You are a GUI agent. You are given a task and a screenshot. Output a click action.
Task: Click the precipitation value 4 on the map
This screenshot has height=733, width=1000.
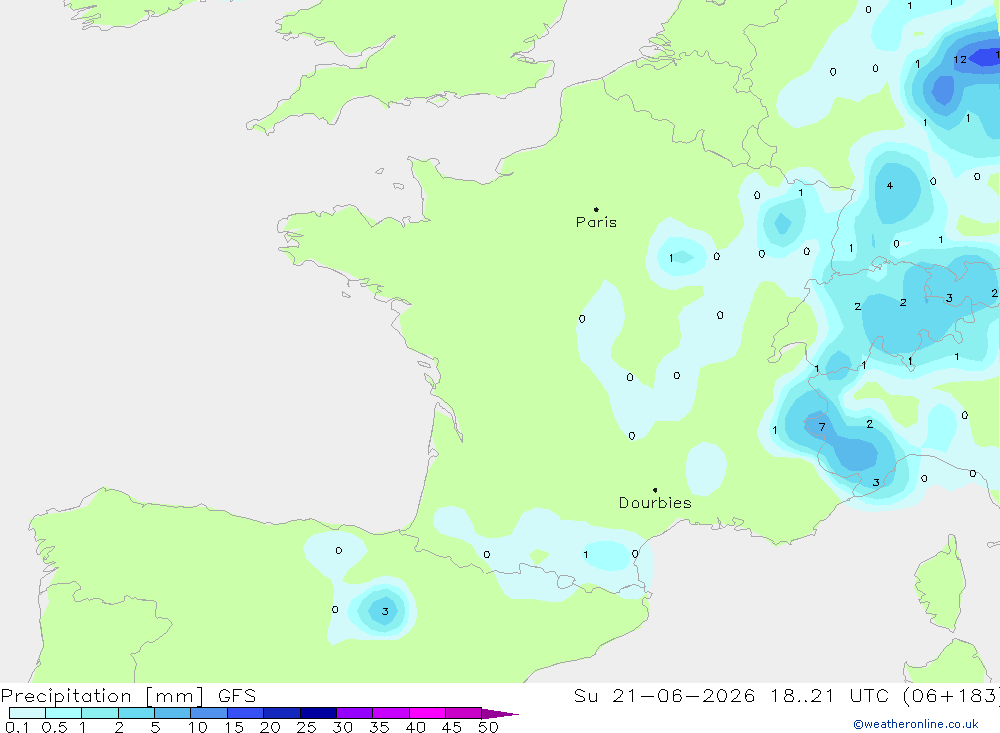(x=890, y=186)
